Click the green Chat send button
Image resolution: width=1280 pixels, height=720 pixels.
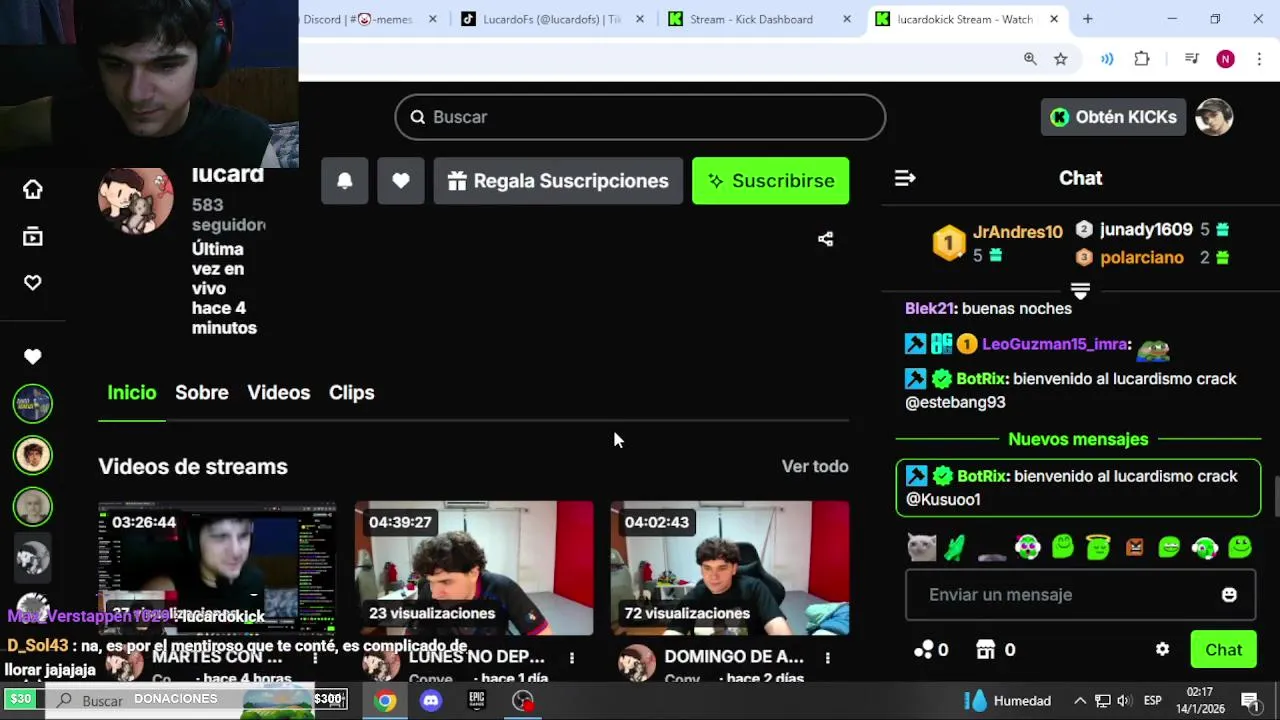(1223, 650)
